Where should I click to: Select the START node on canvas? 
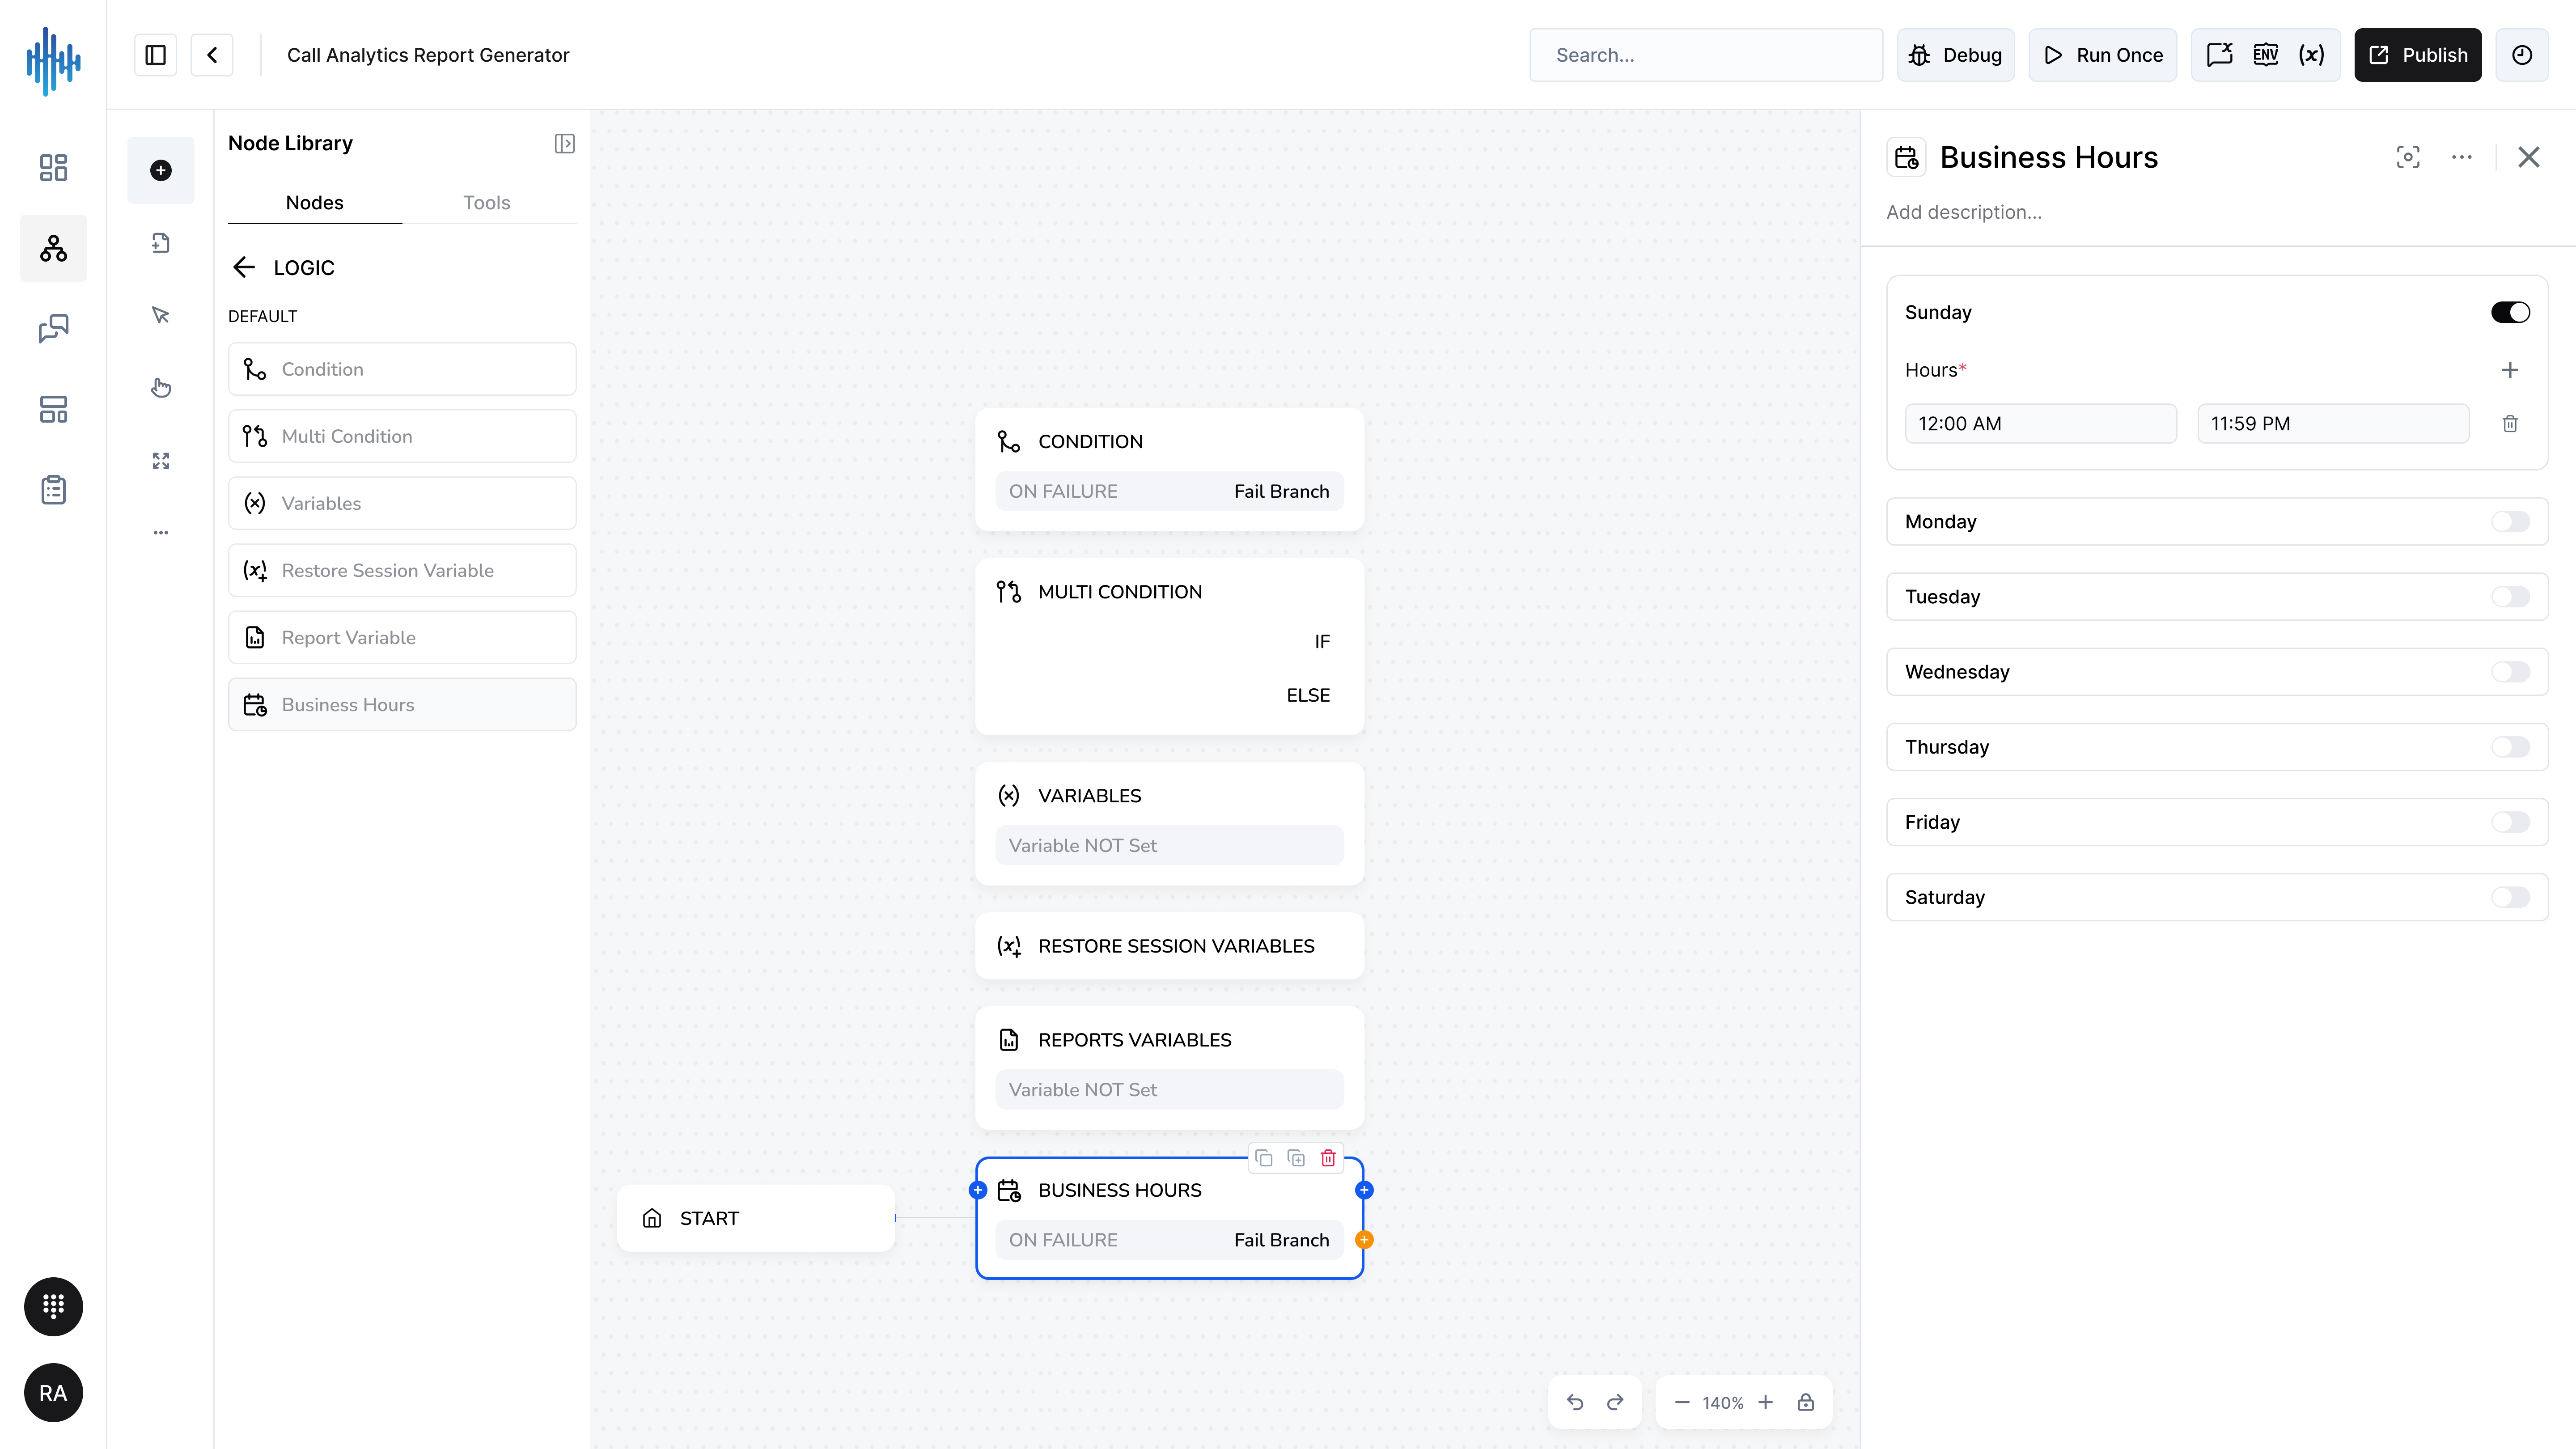pos(756,1218)
